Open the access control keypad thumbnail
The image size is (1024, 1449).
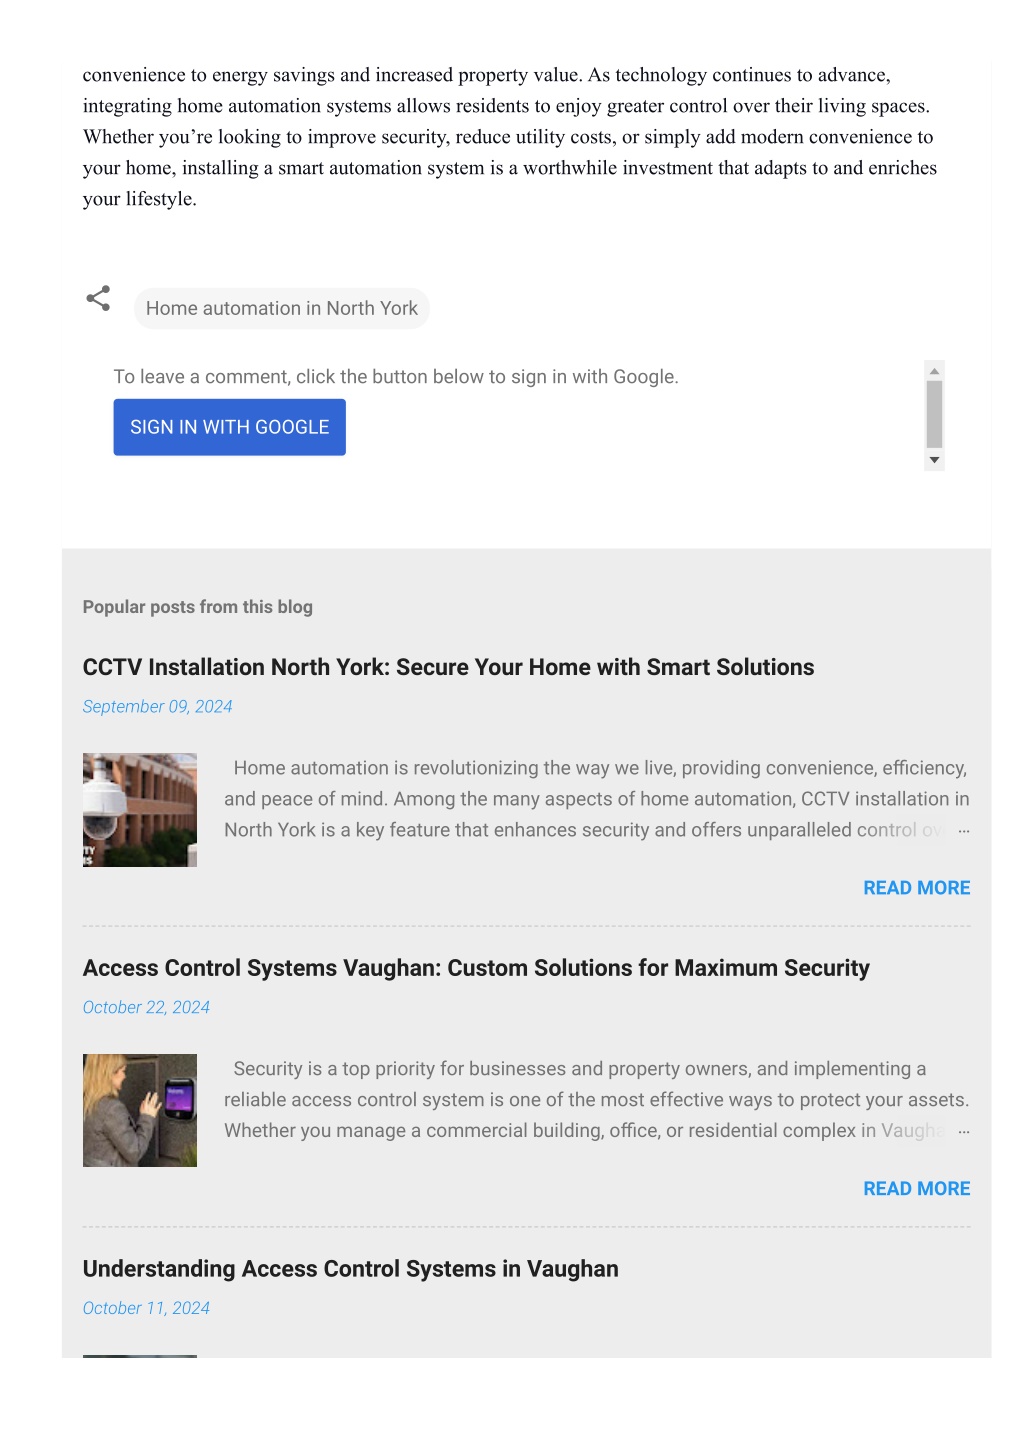pos(140,1111)
